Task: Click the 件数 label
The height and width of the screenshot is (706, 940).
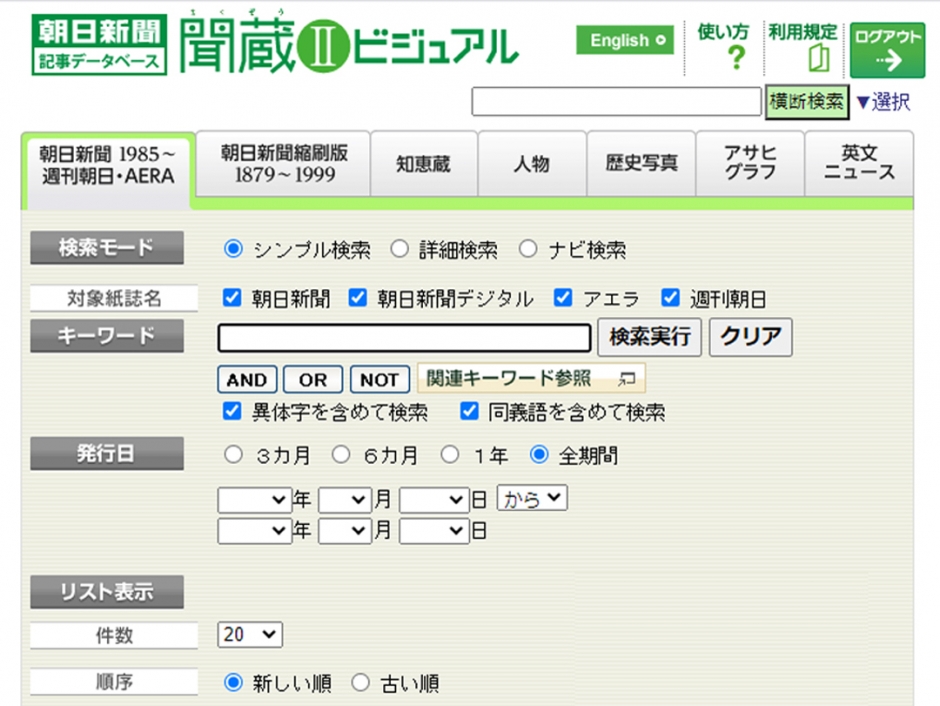Action: [x=114, y=635]
